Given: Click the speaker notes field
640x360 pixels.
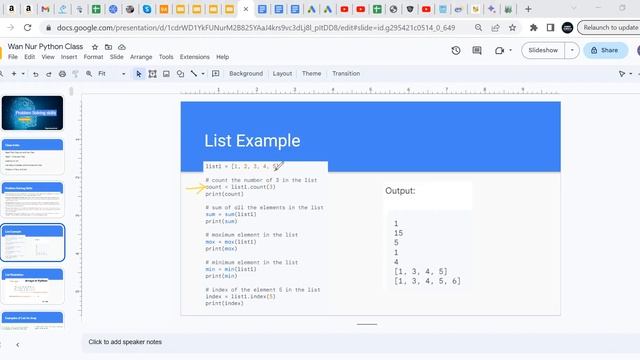Looking at the screenshot, I should (x=359, y=342).
